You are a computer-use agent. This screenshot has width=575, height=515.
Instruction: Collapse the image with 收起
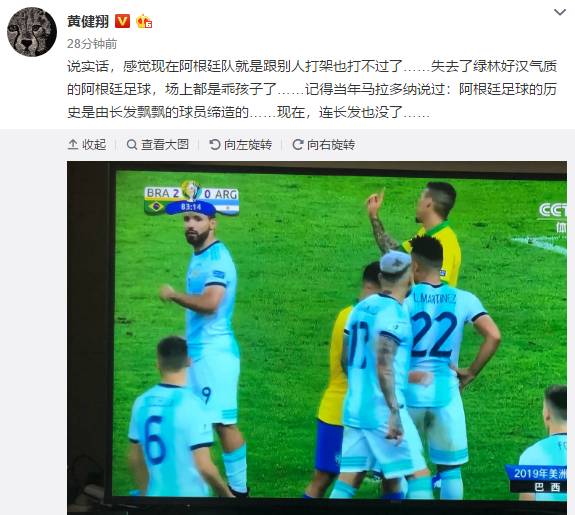point(87,145)
